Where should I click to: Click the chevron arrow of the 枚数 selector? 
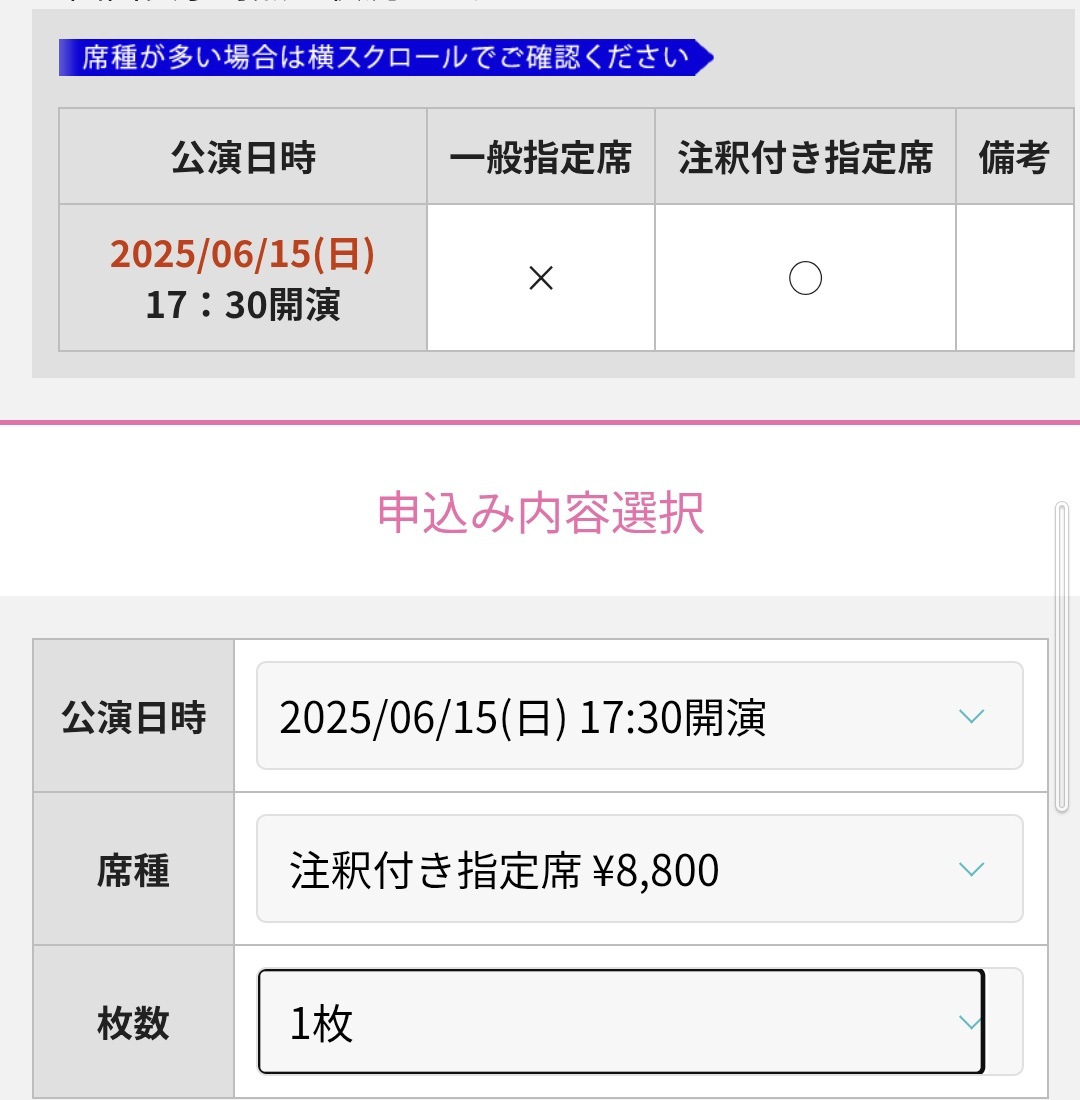click(971, 1022)
